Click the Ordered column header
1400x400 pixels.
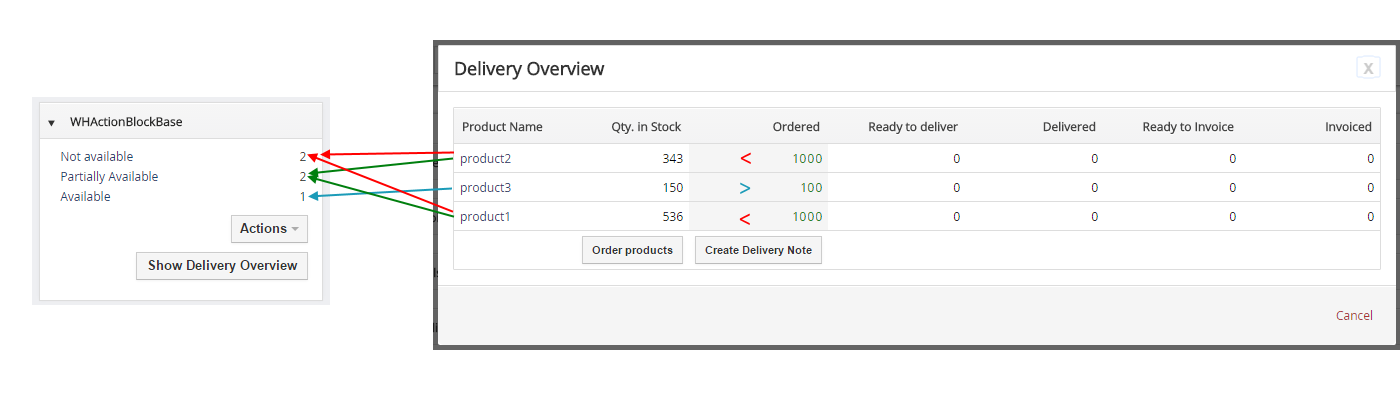point(796,127)
